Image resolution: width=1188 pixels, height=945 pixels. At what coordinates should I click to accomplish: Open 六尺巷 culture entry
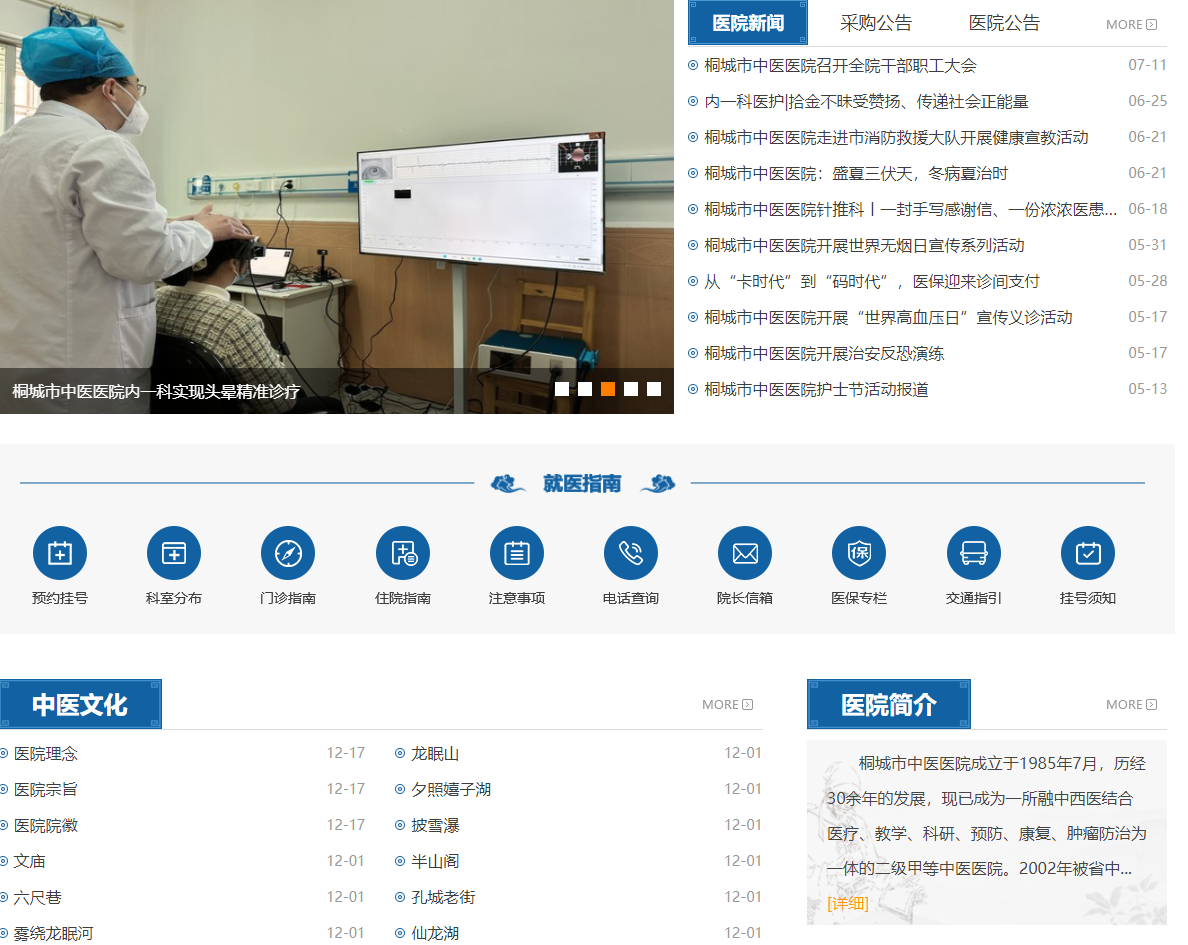point(37,897)
